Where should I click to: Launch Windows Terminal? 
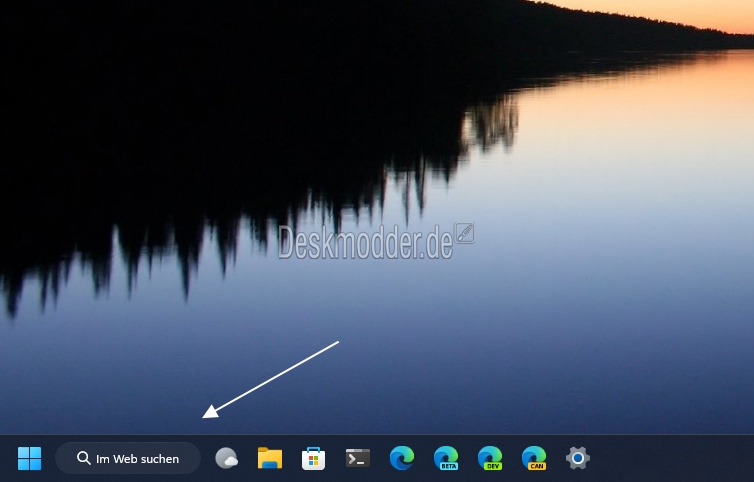pos(358,458)
